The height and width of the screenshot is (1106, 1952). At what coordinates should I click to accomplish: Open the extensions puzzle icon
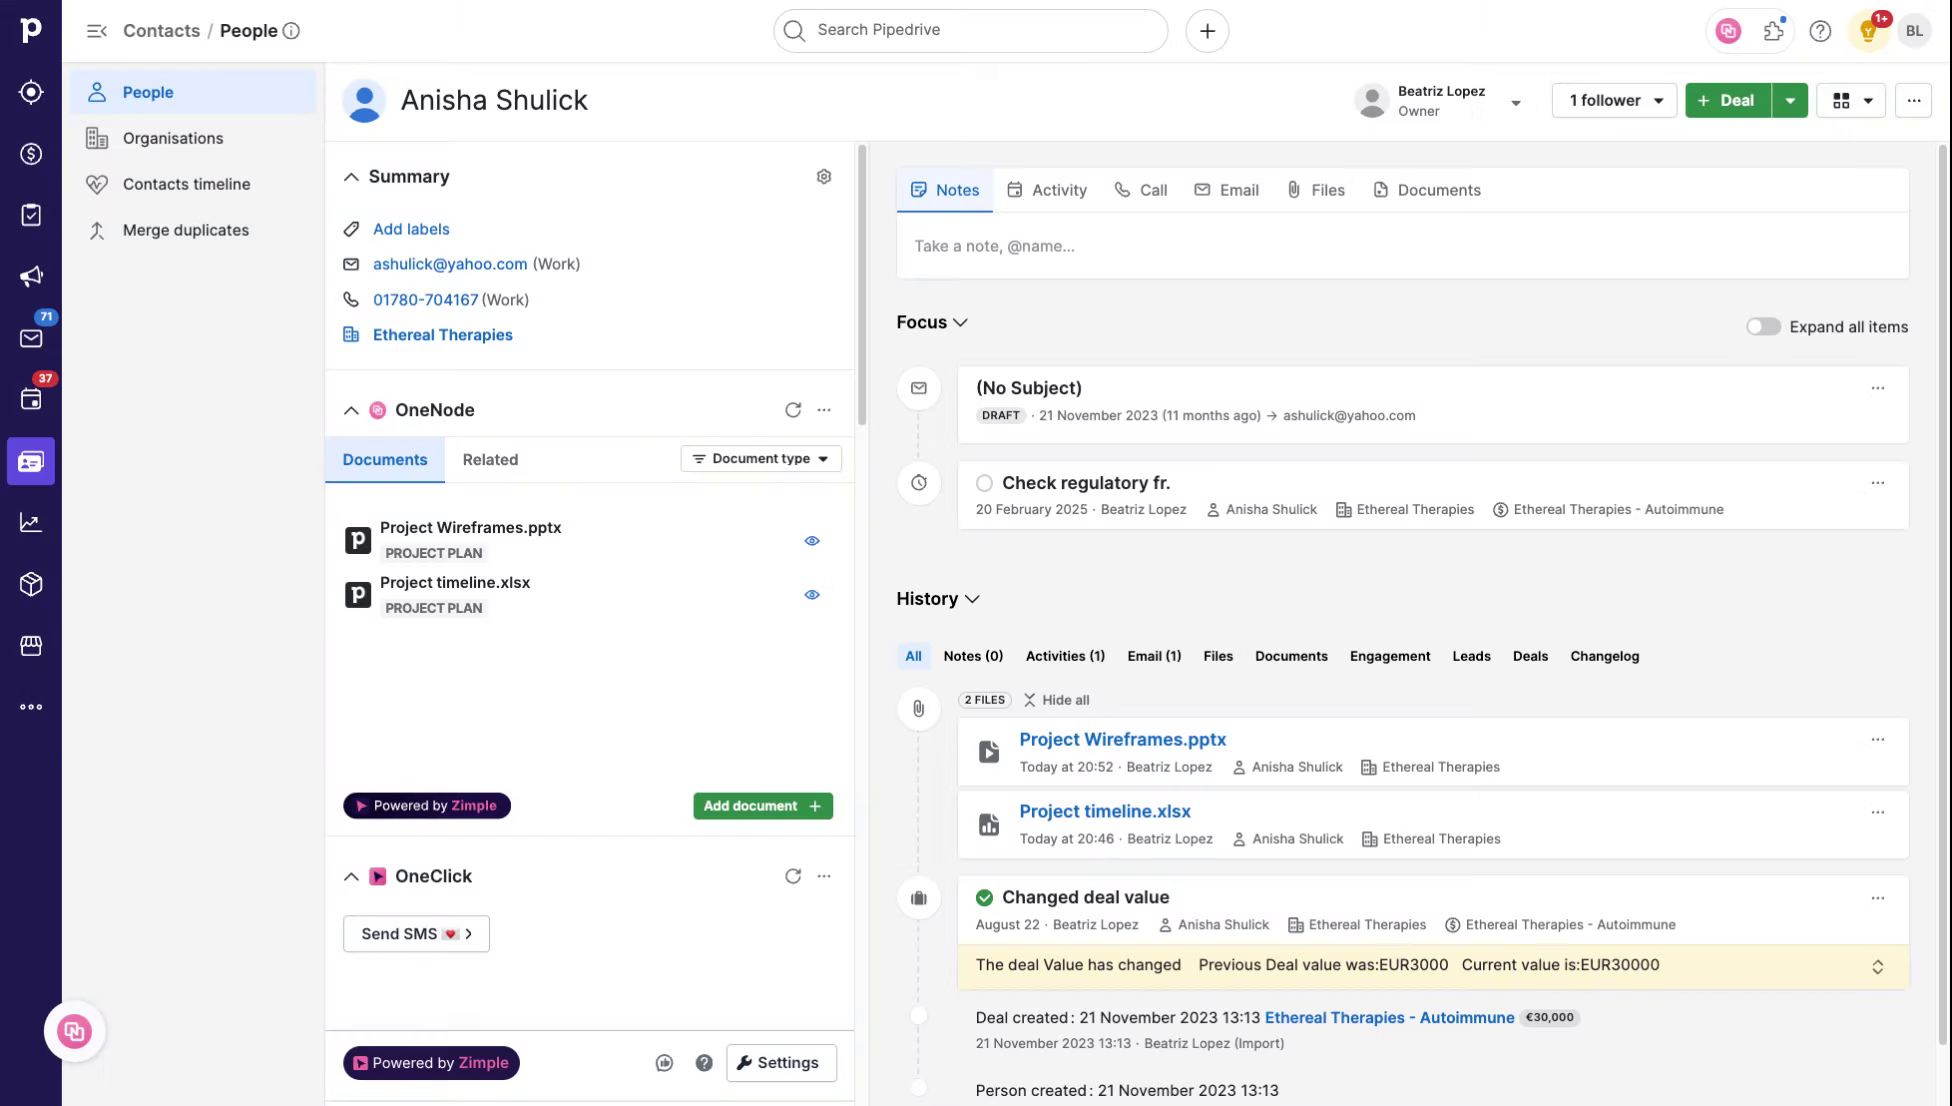[x=1774, y=31]
